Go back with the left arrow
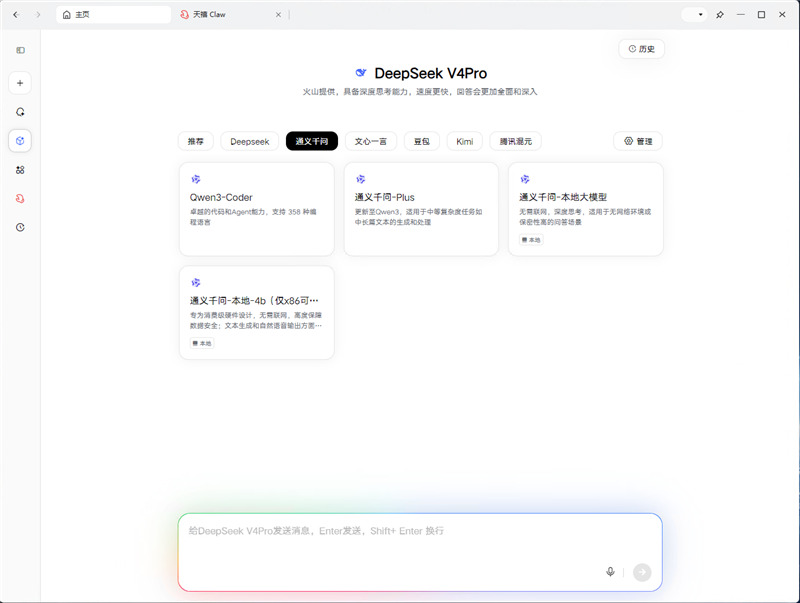Image resolution: width=800 pixels, height=603 pixels. pyautogui.click(x=16, y=15)
